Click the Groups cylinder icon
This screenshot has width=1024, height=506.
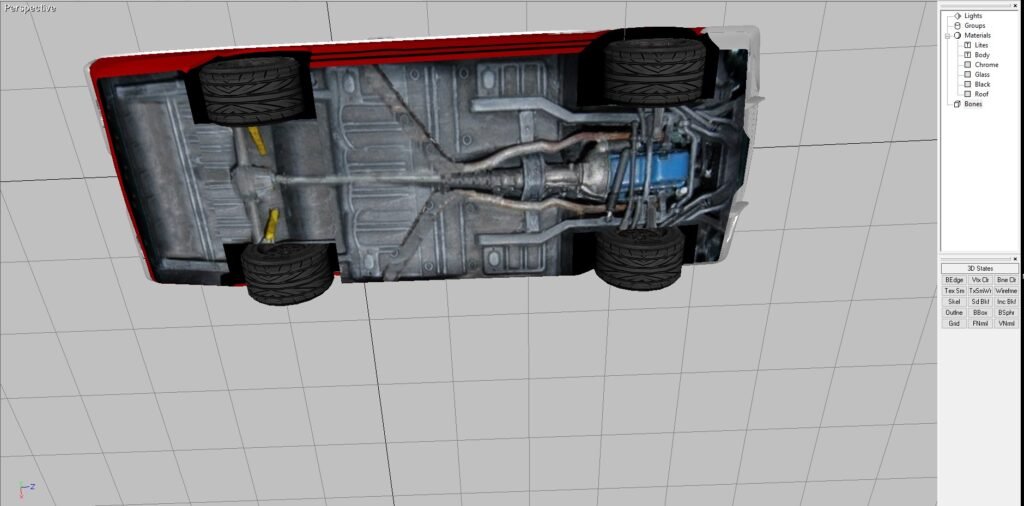point(957,26)
